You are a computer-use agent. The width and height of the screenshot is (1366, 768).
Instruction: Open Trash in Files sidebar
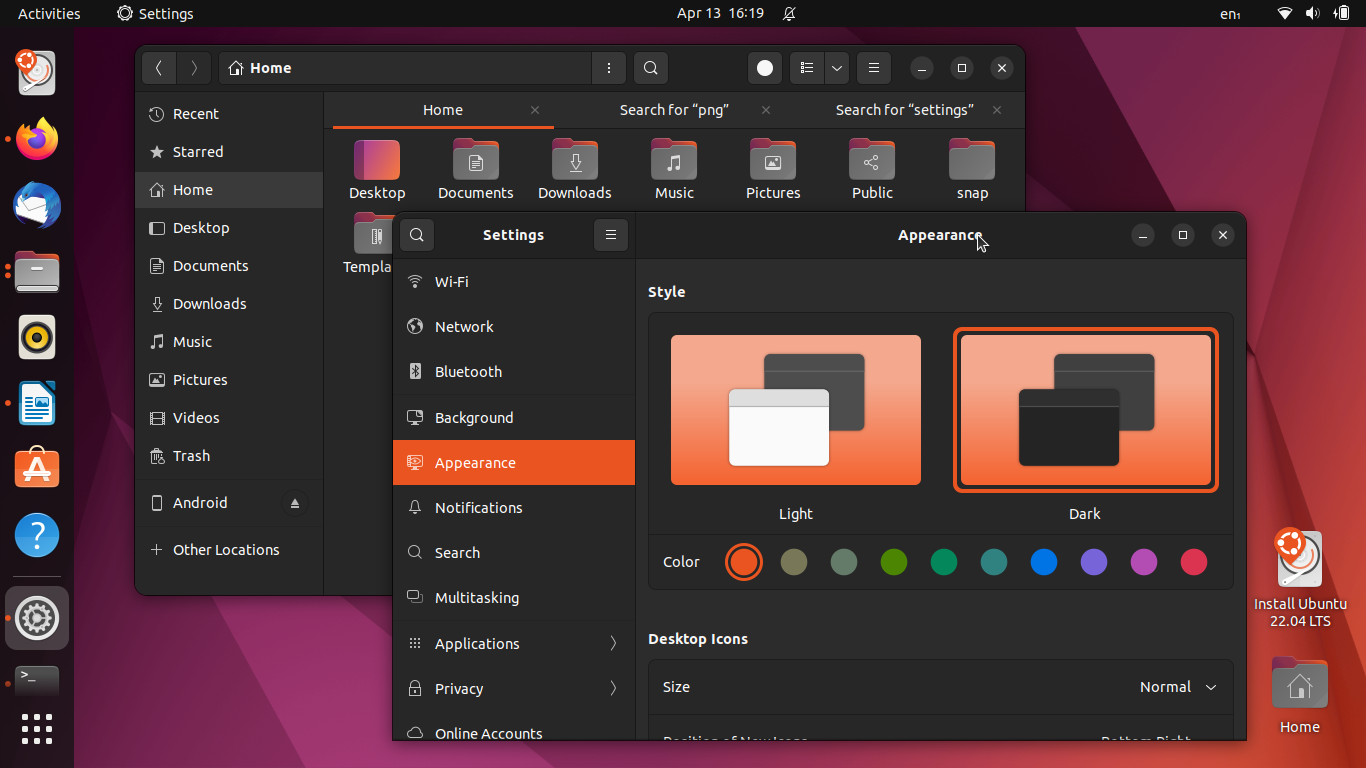(229, 456)
